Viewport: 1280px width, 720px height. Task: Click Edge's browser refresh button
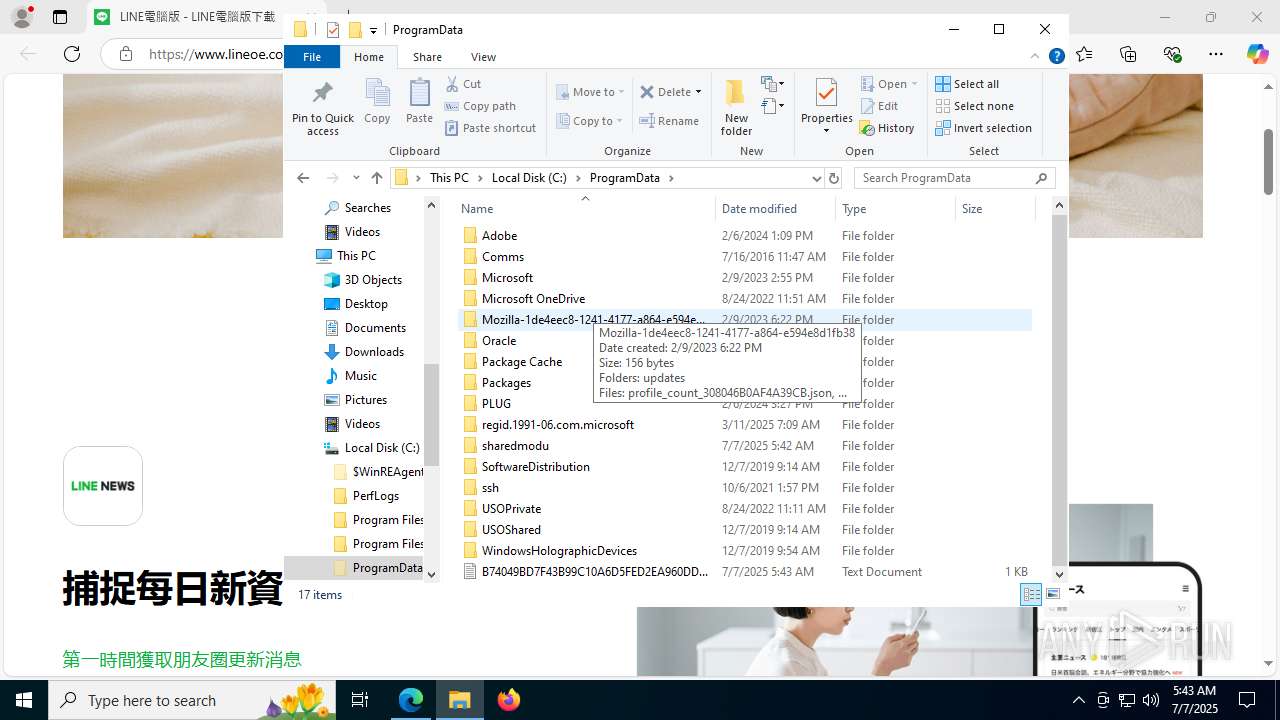coord(72,54)
